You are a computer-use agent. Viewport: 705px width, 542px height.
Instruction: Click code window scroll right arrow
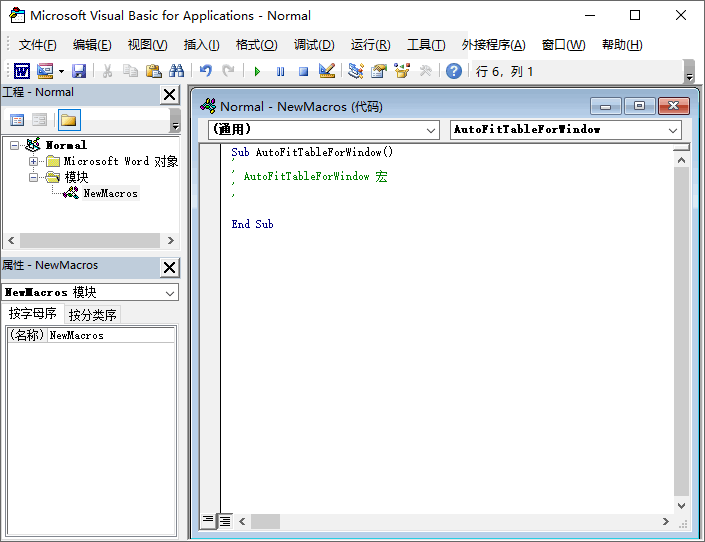pos(666,521)
